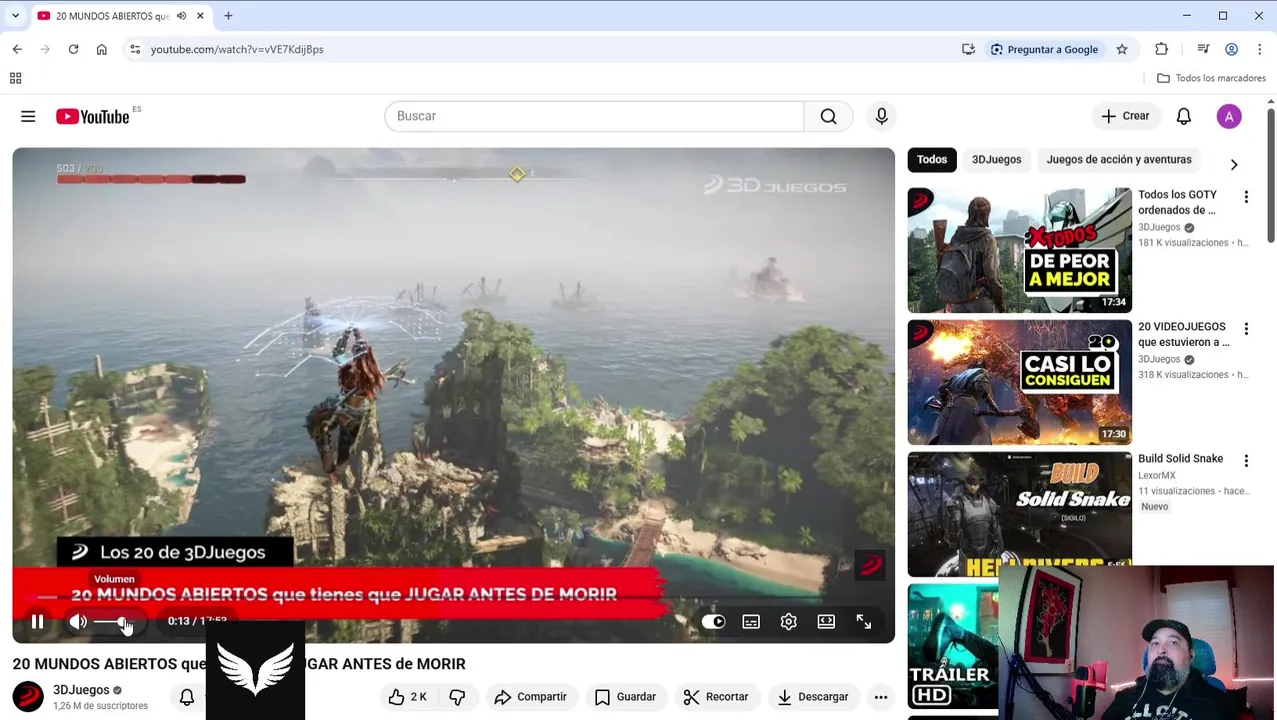Screen dimensions: 1277x720
Task: Open the DE PEOR A MEJOR thumbnail
Action: (x=1019, y=250)
